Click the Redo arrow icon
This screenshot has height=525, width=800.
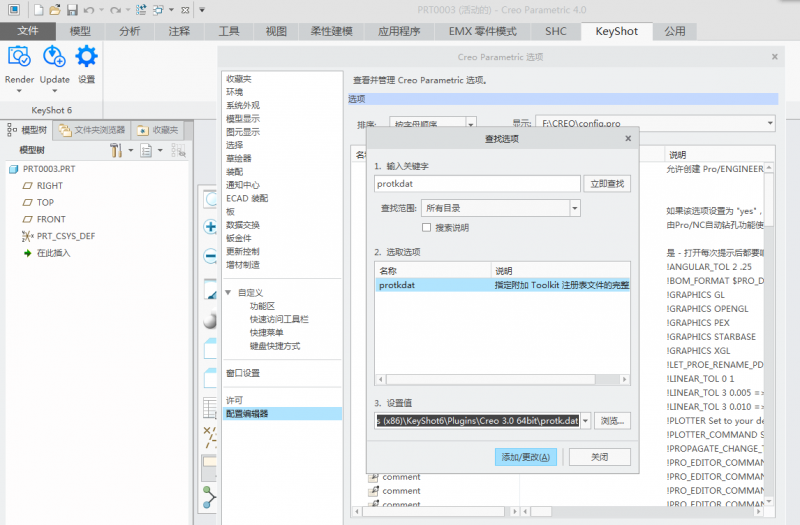pyautogui.click(x=115, y=10)
